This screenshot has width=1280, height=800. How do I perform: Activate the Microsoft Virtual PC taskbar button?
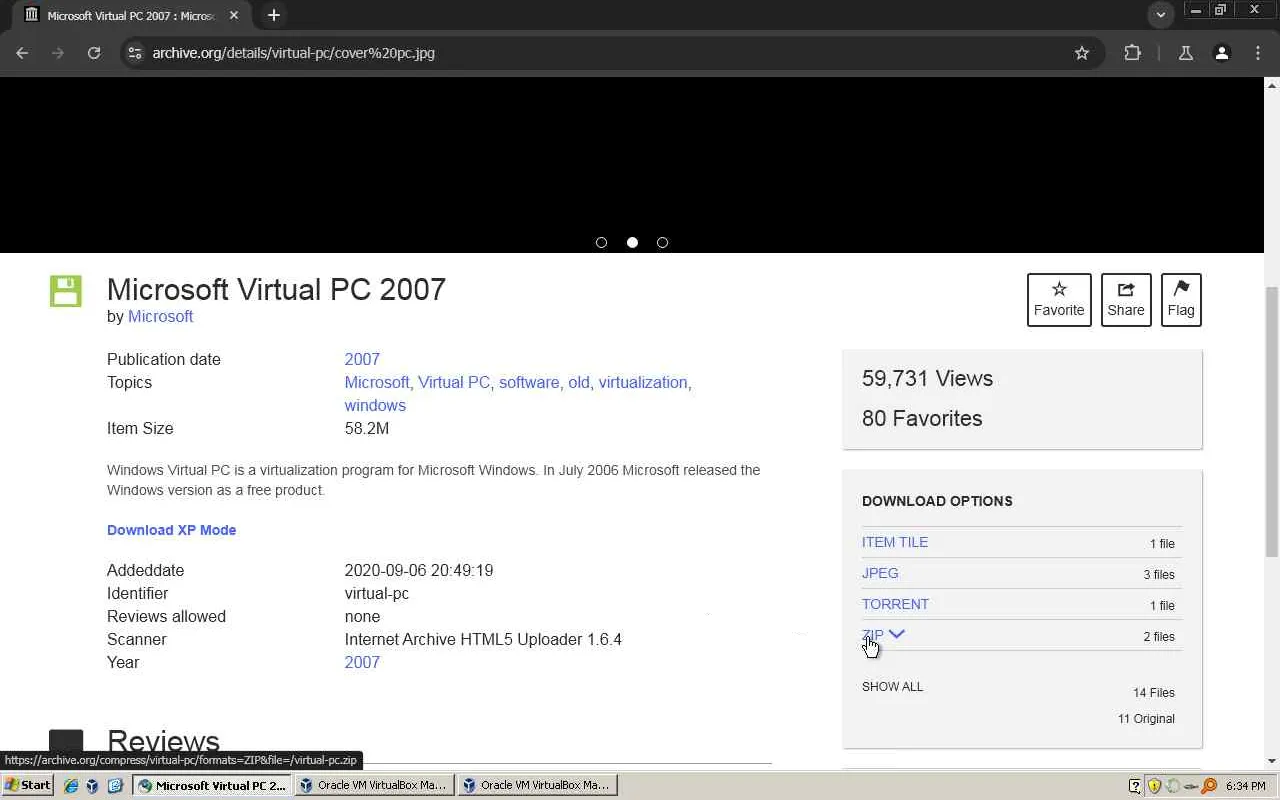(x=213, y=786)
